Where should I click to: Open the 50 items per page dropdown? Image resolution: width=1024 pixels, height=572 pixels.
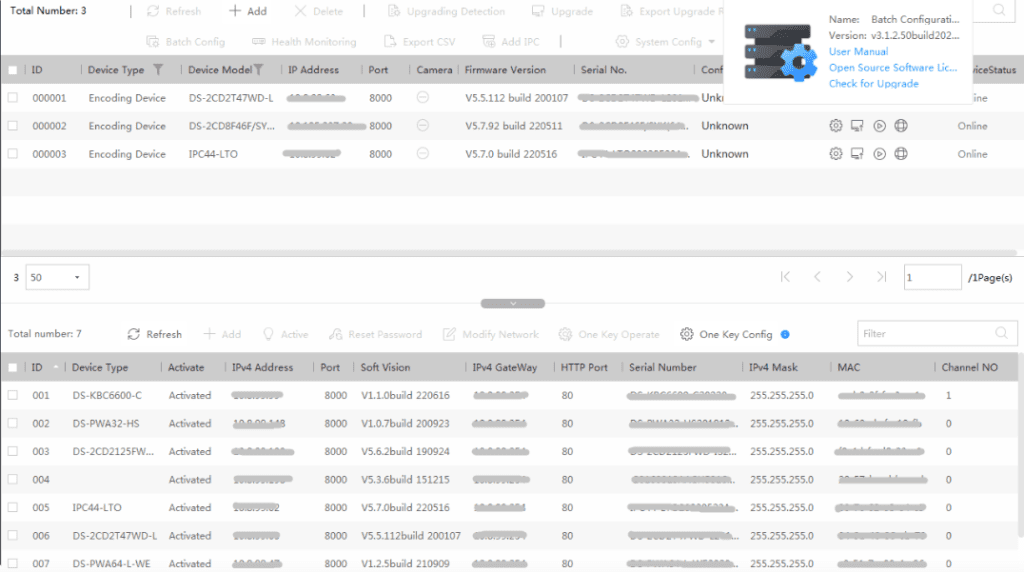(x=57, y=278)
